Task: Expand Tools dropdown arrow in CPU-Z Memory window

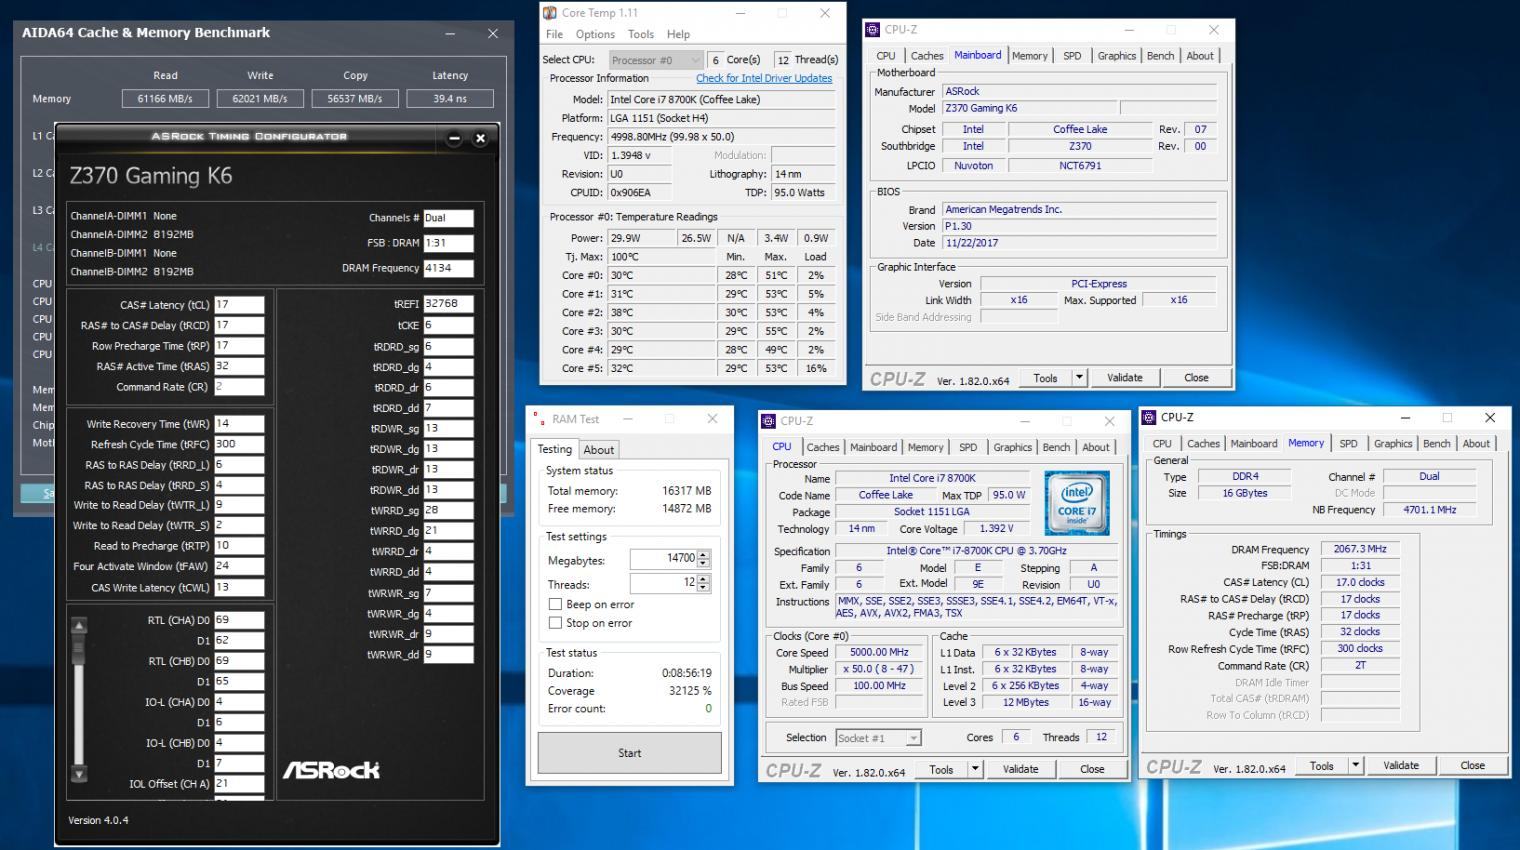Action: pos(1355,765)
